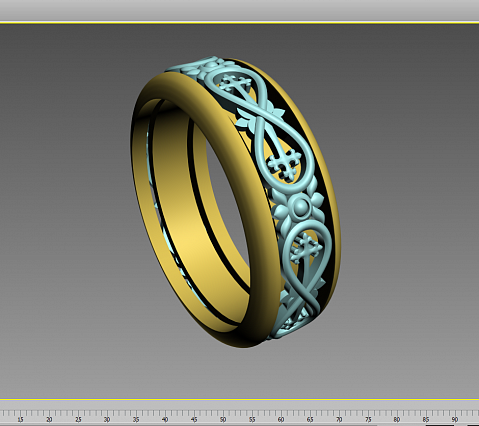Jump to frame 70 on the timeline
The image size is (479, 426).
point(339,419)
